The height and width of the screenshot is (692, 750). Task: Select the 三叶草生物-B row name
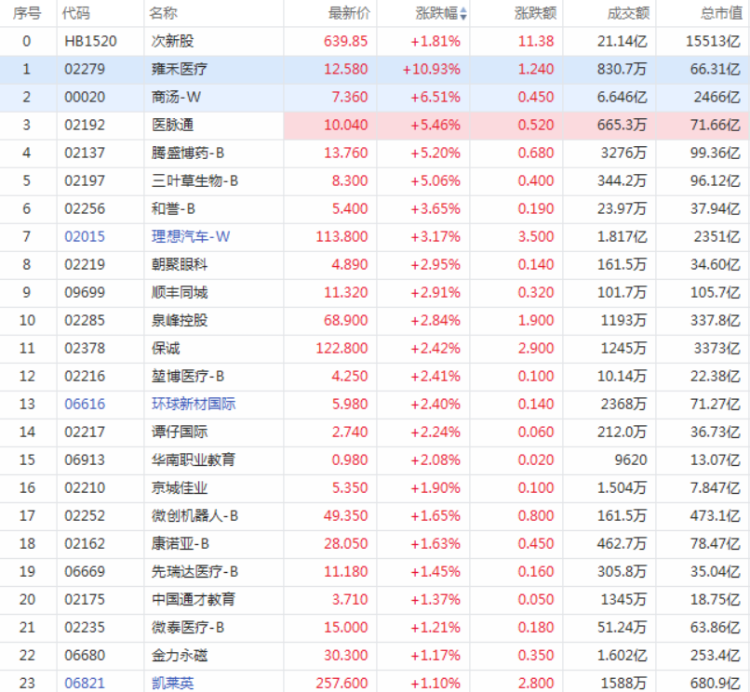(x=195, y=181)
